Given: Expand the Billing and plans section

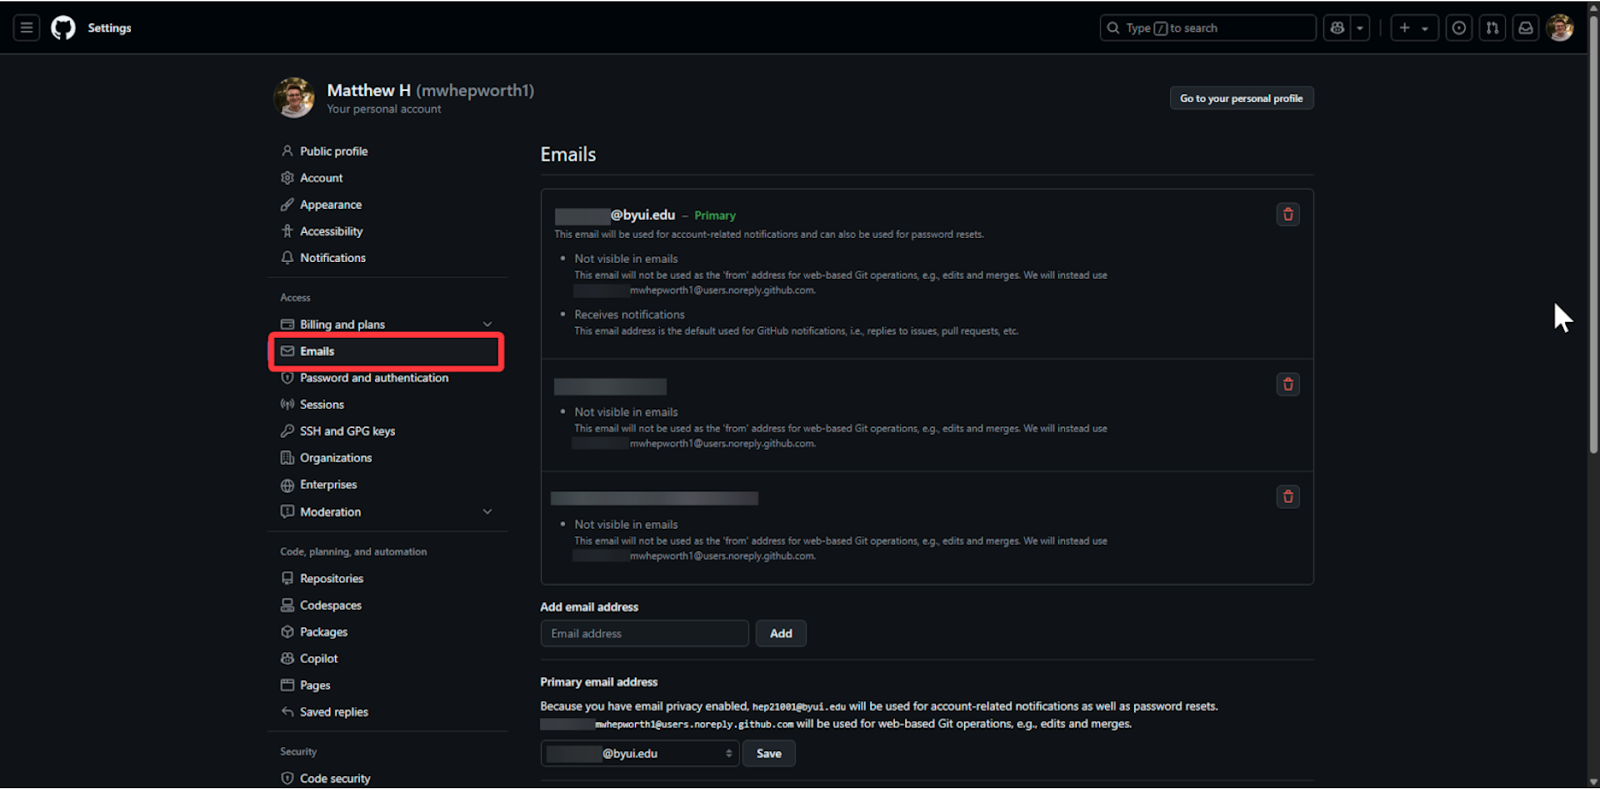Looking at the screenshot, I should coord(487,324).
